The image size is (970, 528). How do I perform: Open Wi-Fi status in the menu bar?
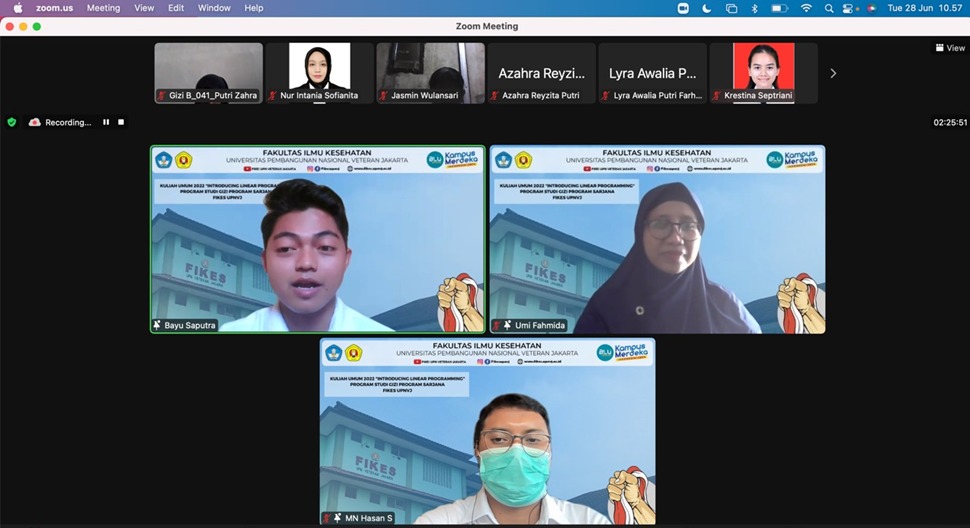806,8
